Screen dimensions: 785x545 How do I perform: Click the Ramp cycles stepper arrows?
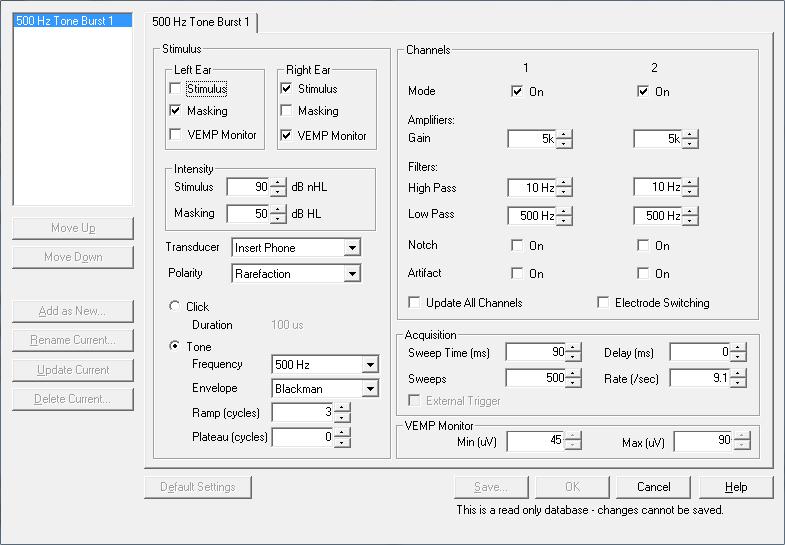pyautogui.click(x=342, y=412)
